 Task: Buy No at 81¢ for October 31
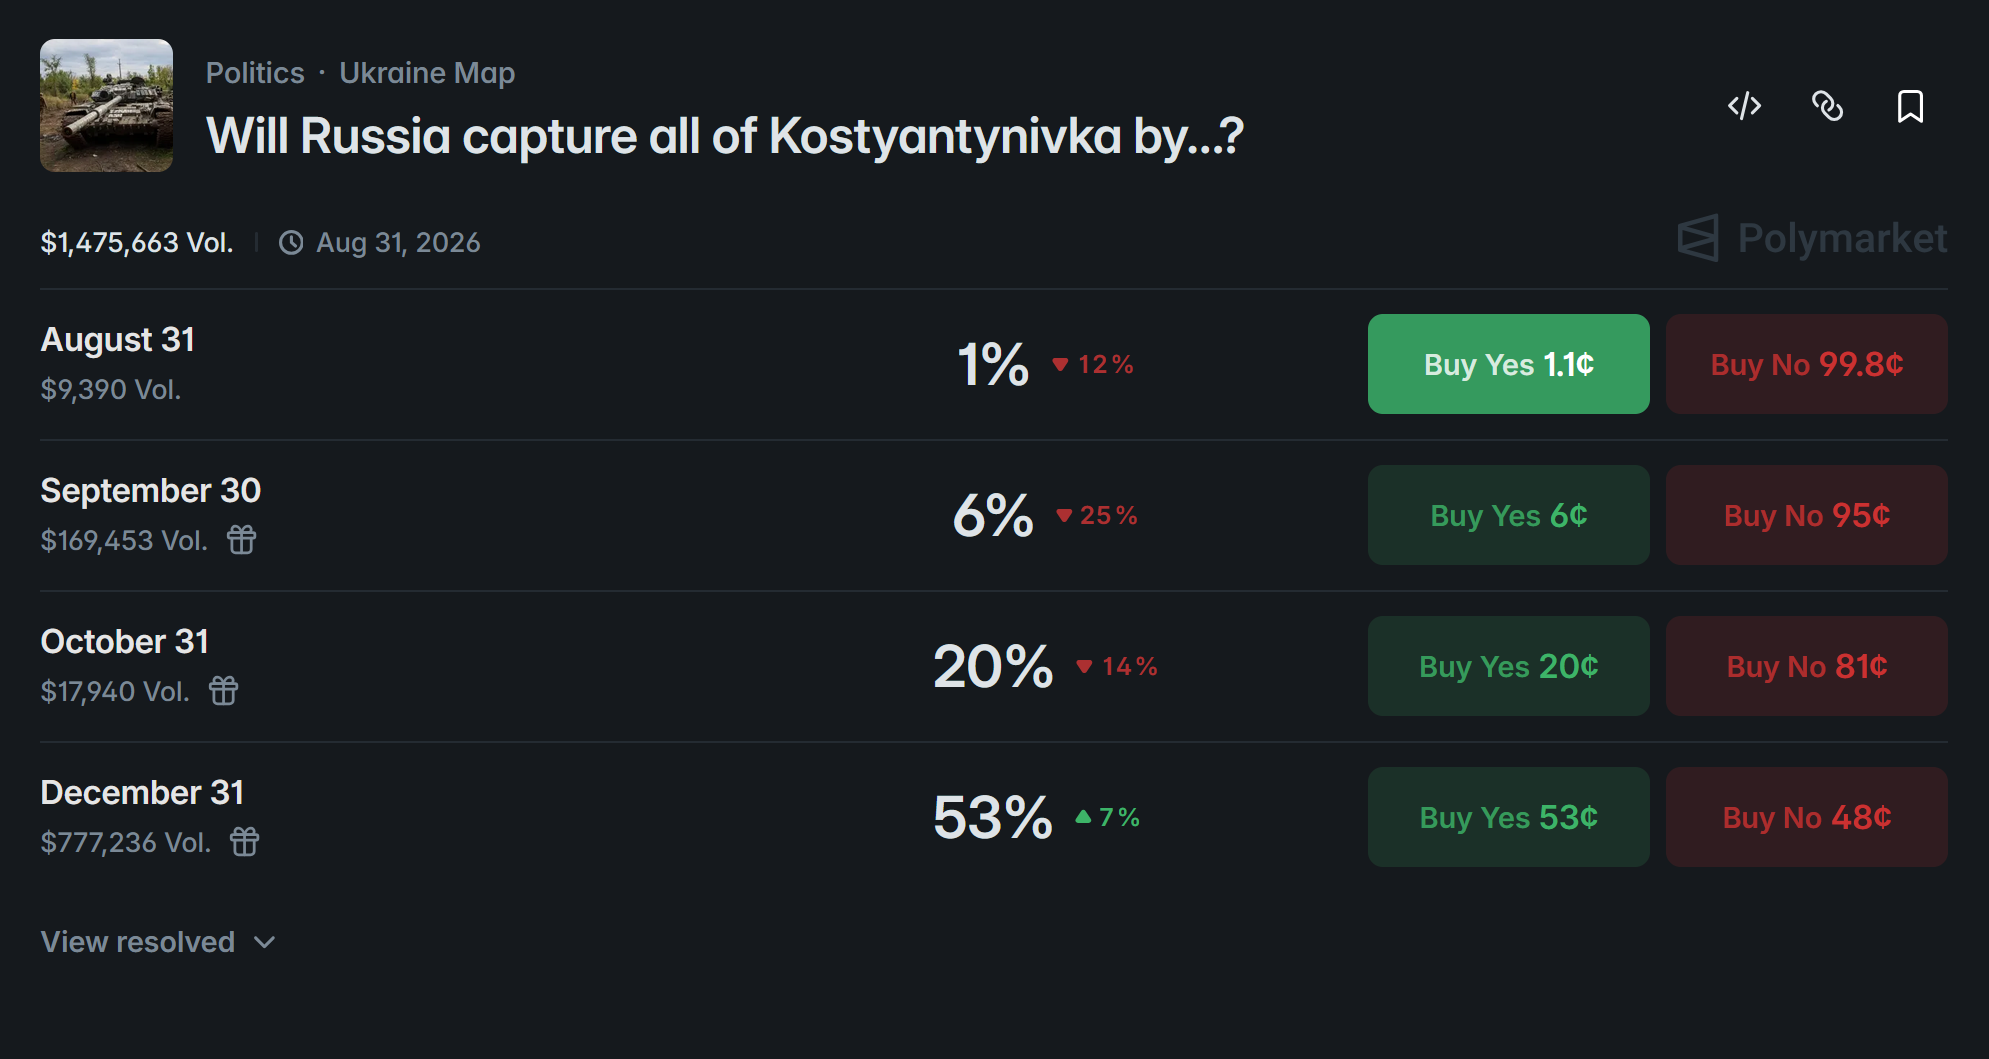click(1806, 666)
